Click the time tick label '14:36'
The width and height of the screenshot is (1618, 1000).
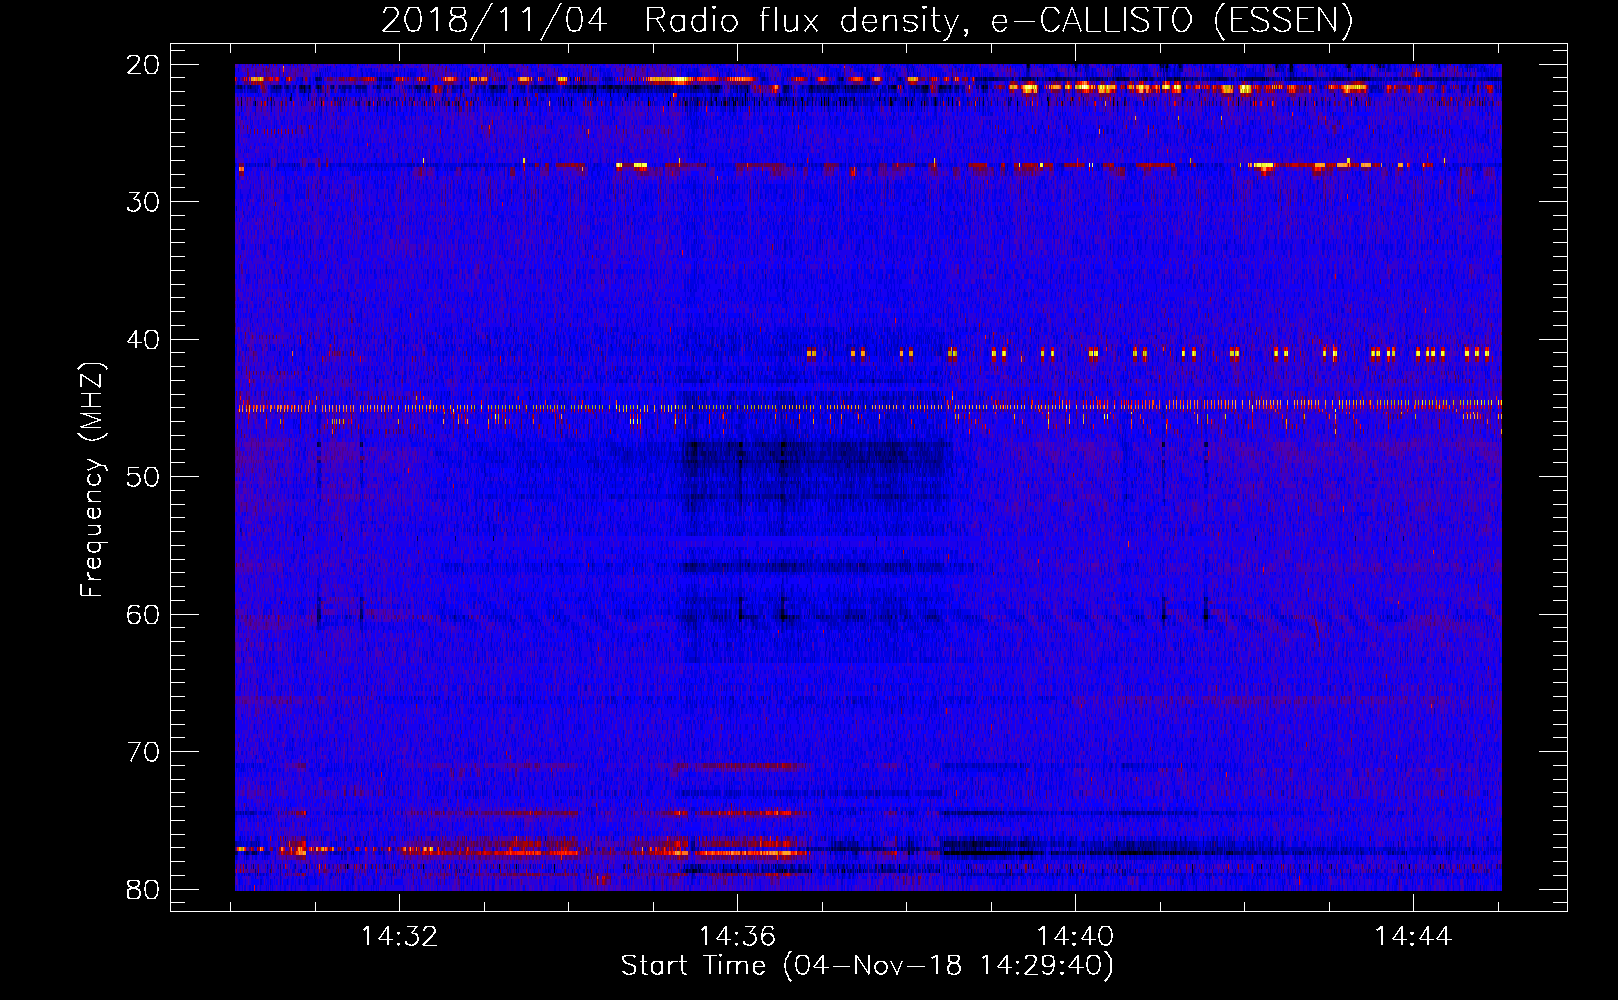(737, 937)
